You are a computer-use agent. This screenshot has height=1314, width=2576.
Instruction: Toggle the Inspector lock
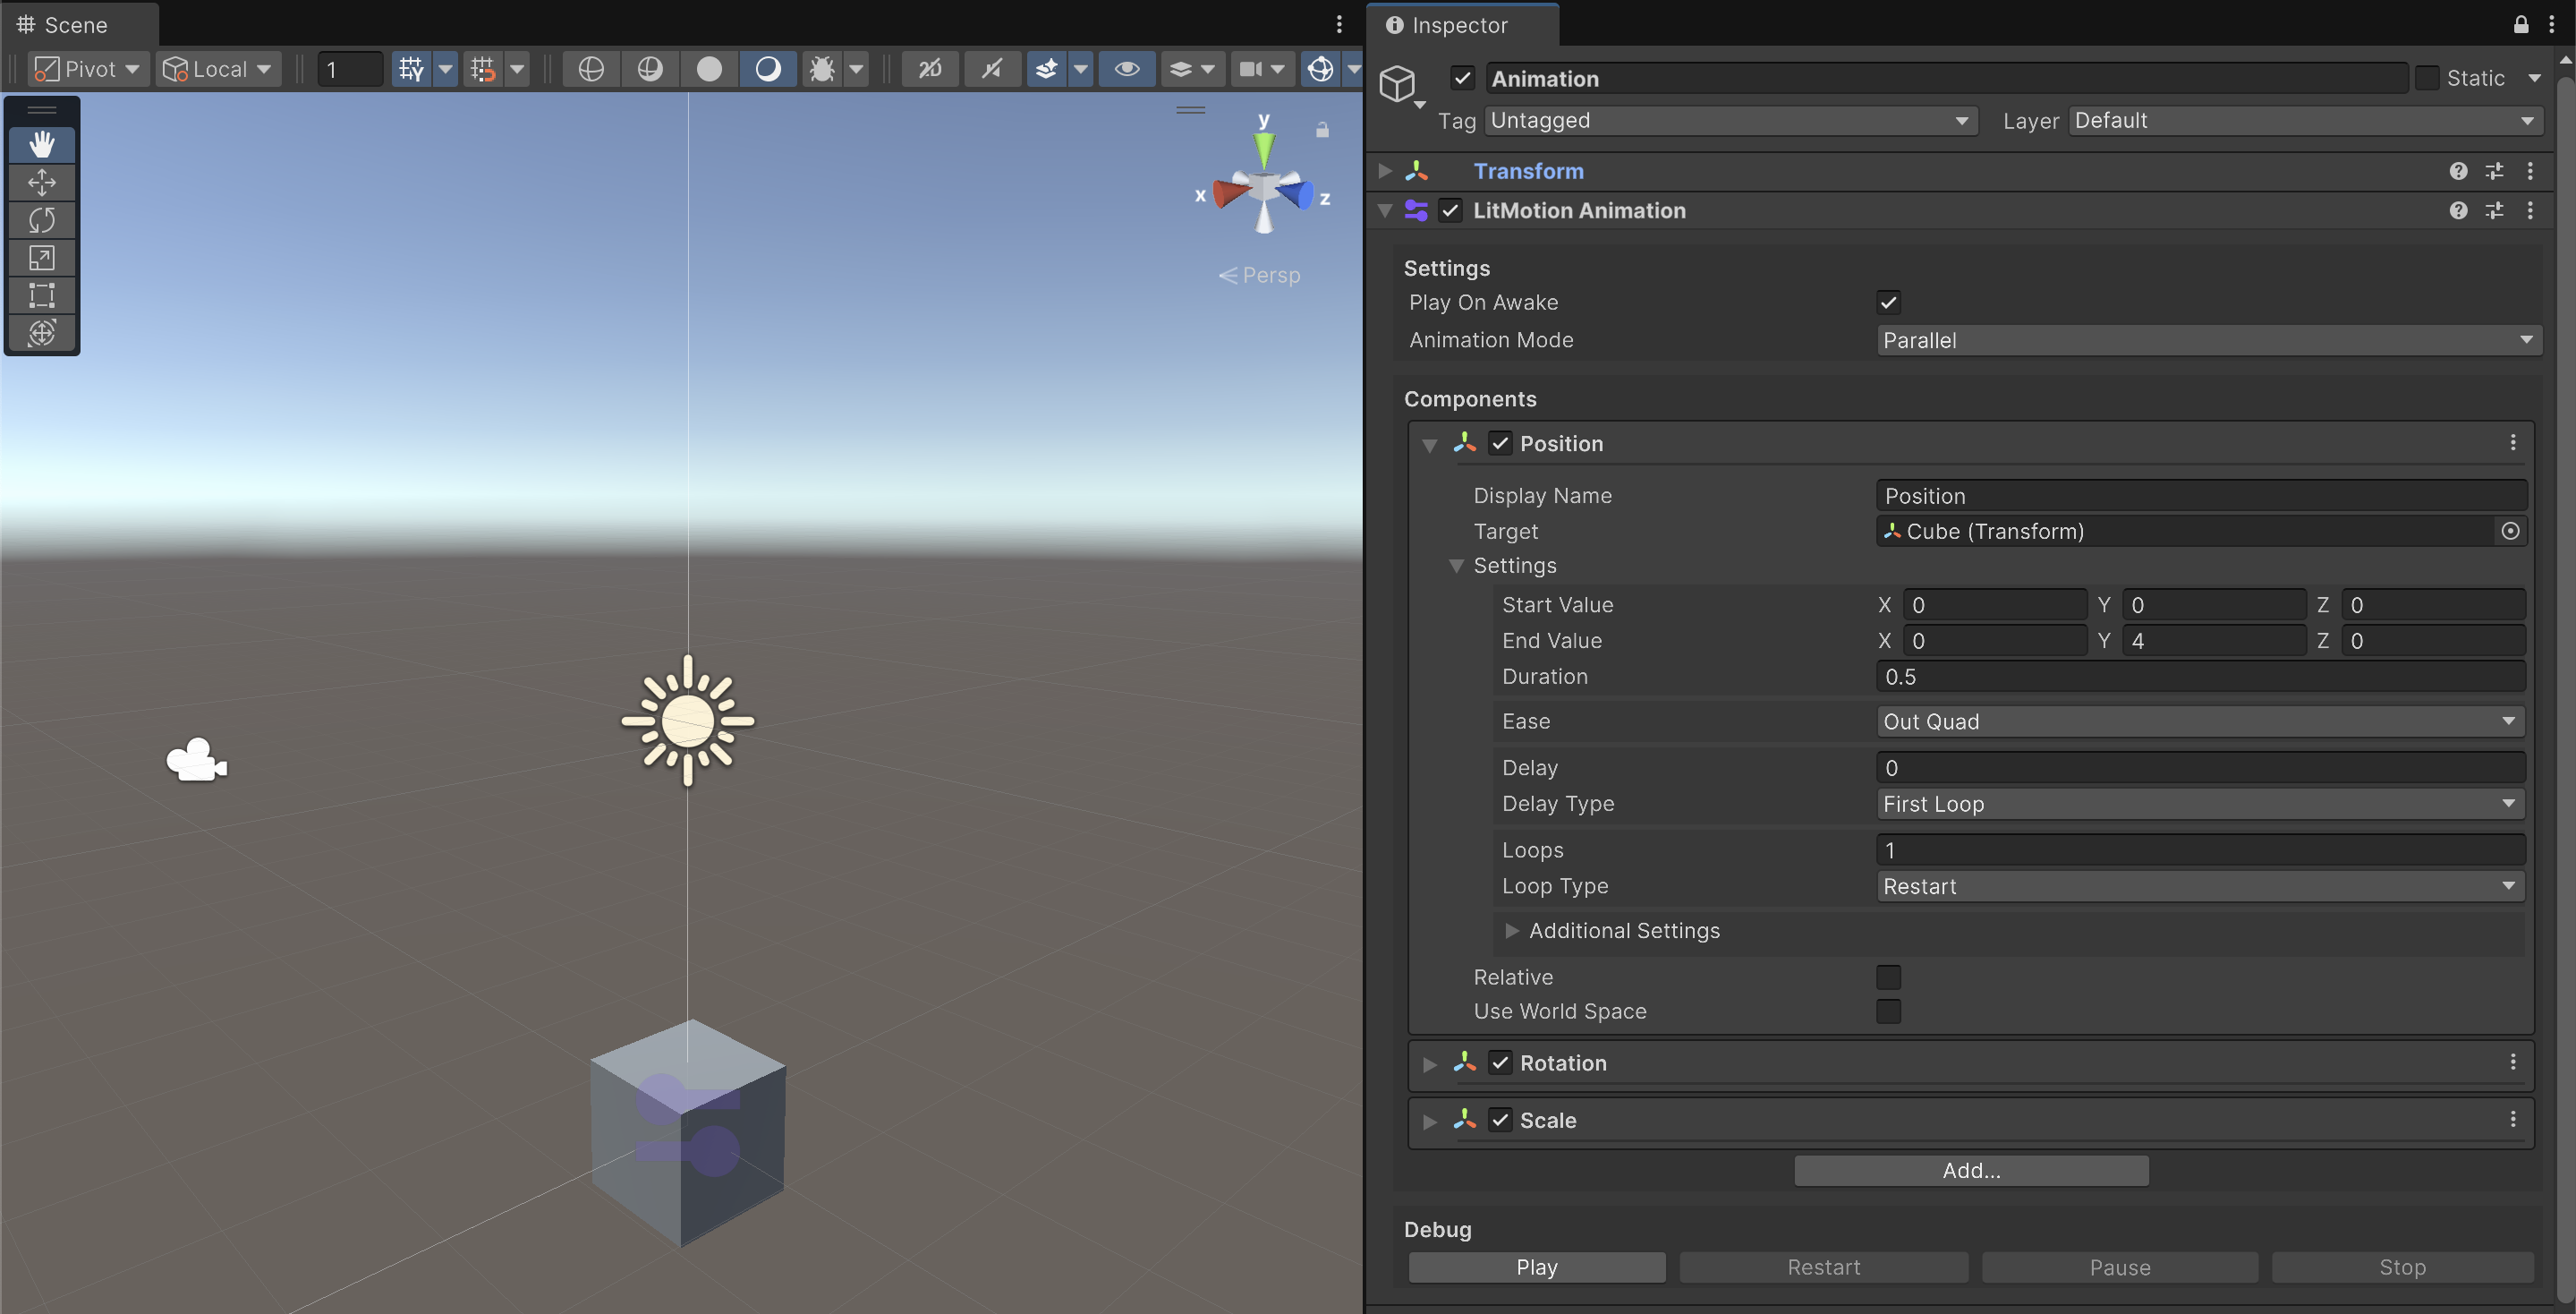2521,25
